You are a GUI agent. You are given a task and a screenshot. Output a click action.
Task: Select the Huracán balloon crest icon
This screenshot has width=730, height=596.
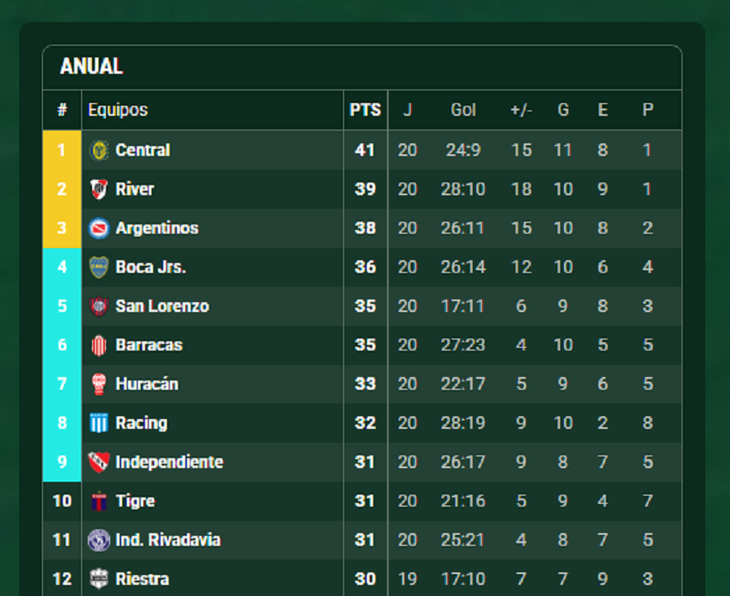click(99, 384)
